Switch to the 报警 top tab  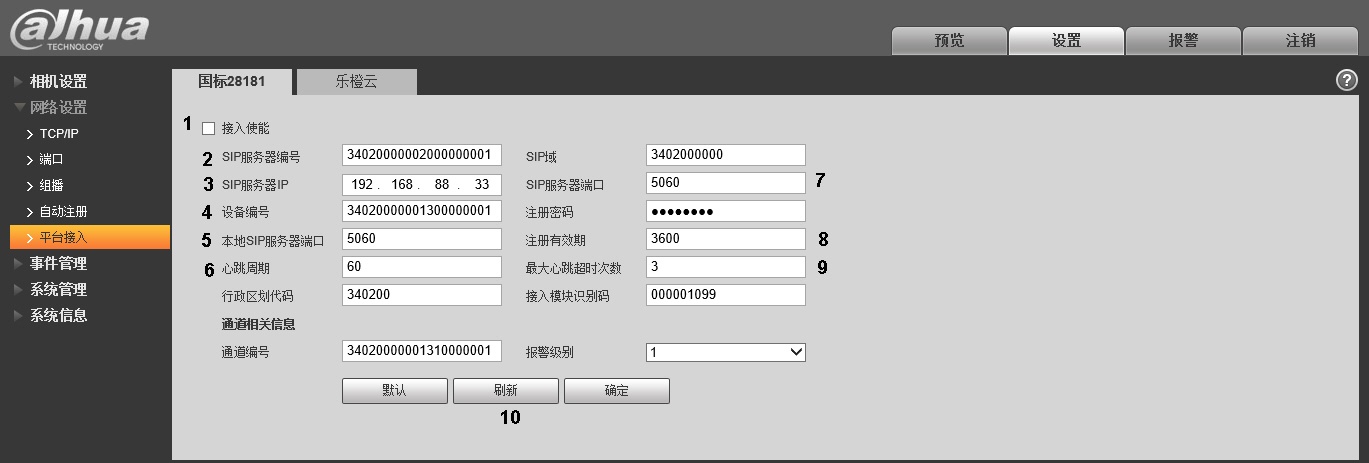1183,41
